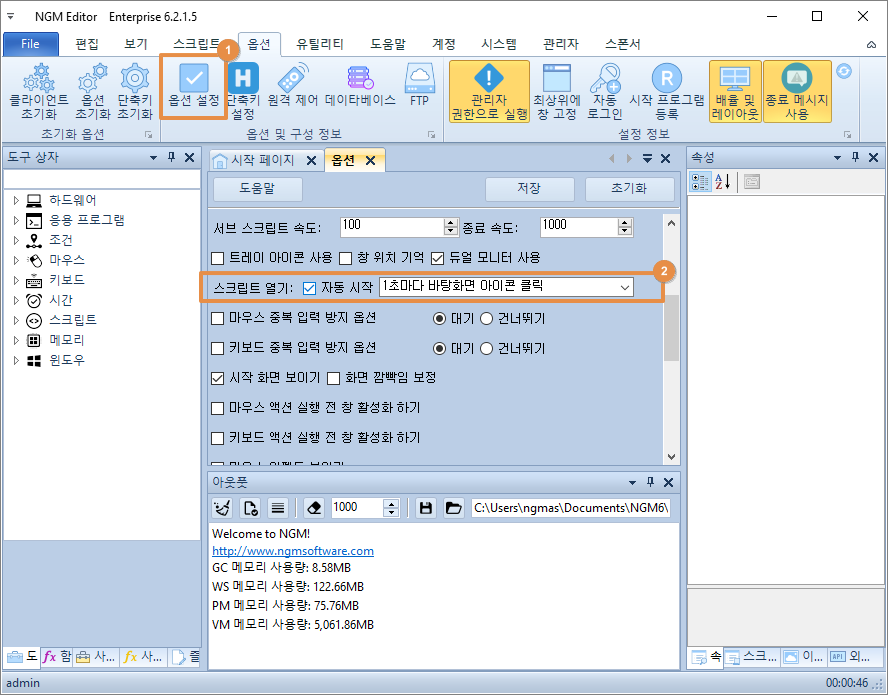
Task: Expand the 응용 프로그램 tree node
Action: (16, 220)
